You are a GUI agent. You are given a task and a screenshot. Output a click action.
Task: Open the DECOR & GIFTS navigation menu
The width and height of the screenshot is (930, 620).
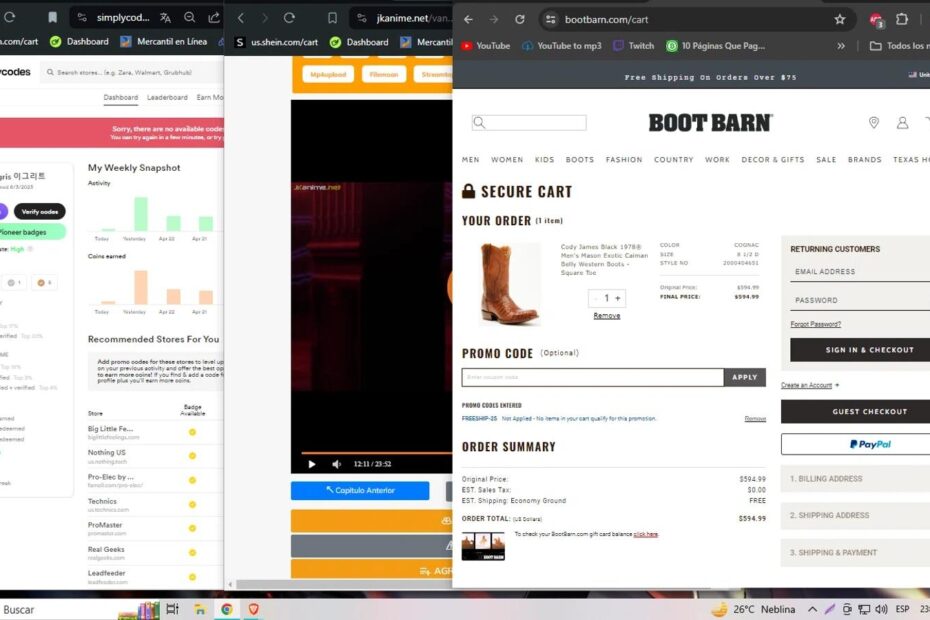click(773, 160)
